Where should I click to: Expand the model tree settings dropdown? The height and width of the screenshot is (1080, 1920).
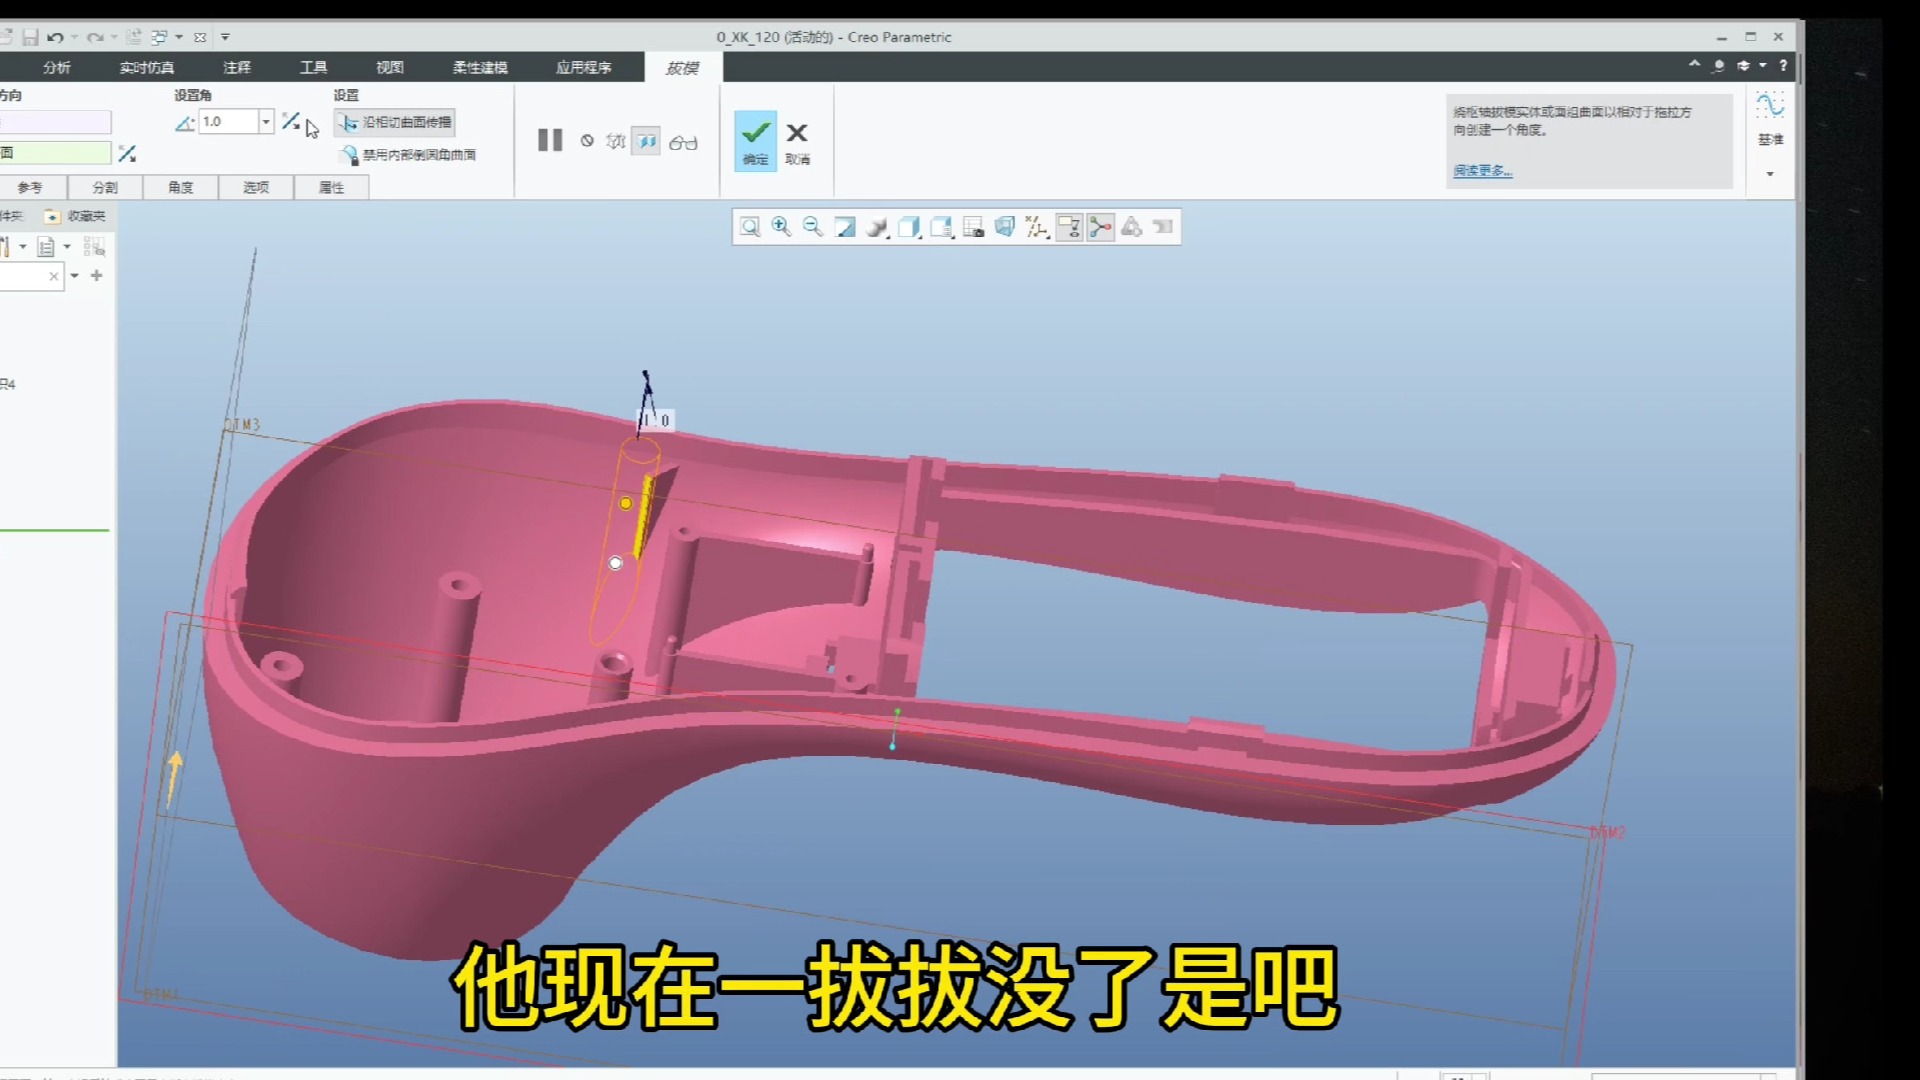pos(22,247)
